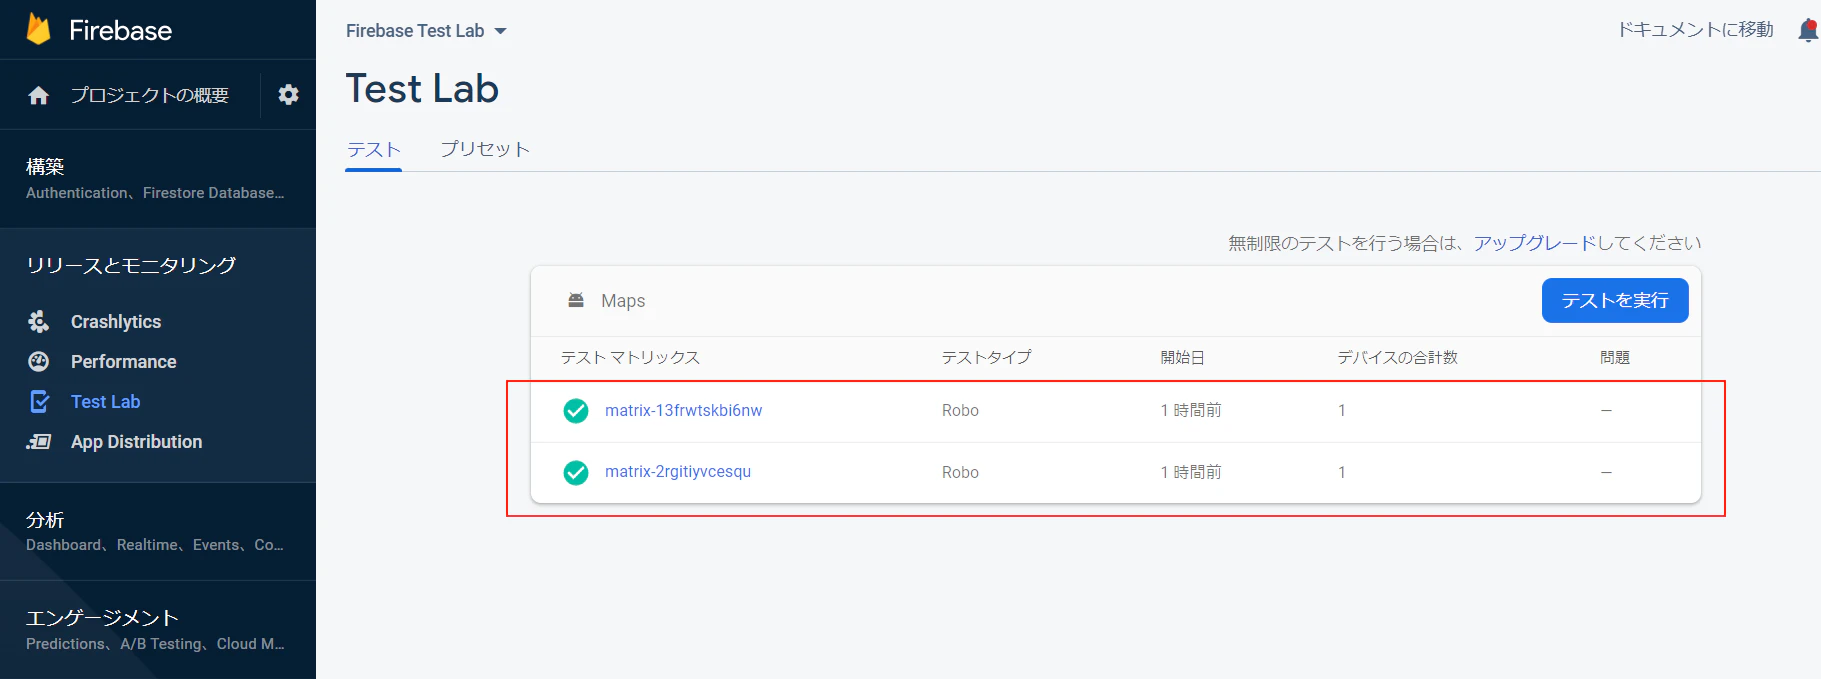This screenshot has width=1821, height=679.
Task: Expand the エンゲージメント sidebar section
Action: coord(157,630)
